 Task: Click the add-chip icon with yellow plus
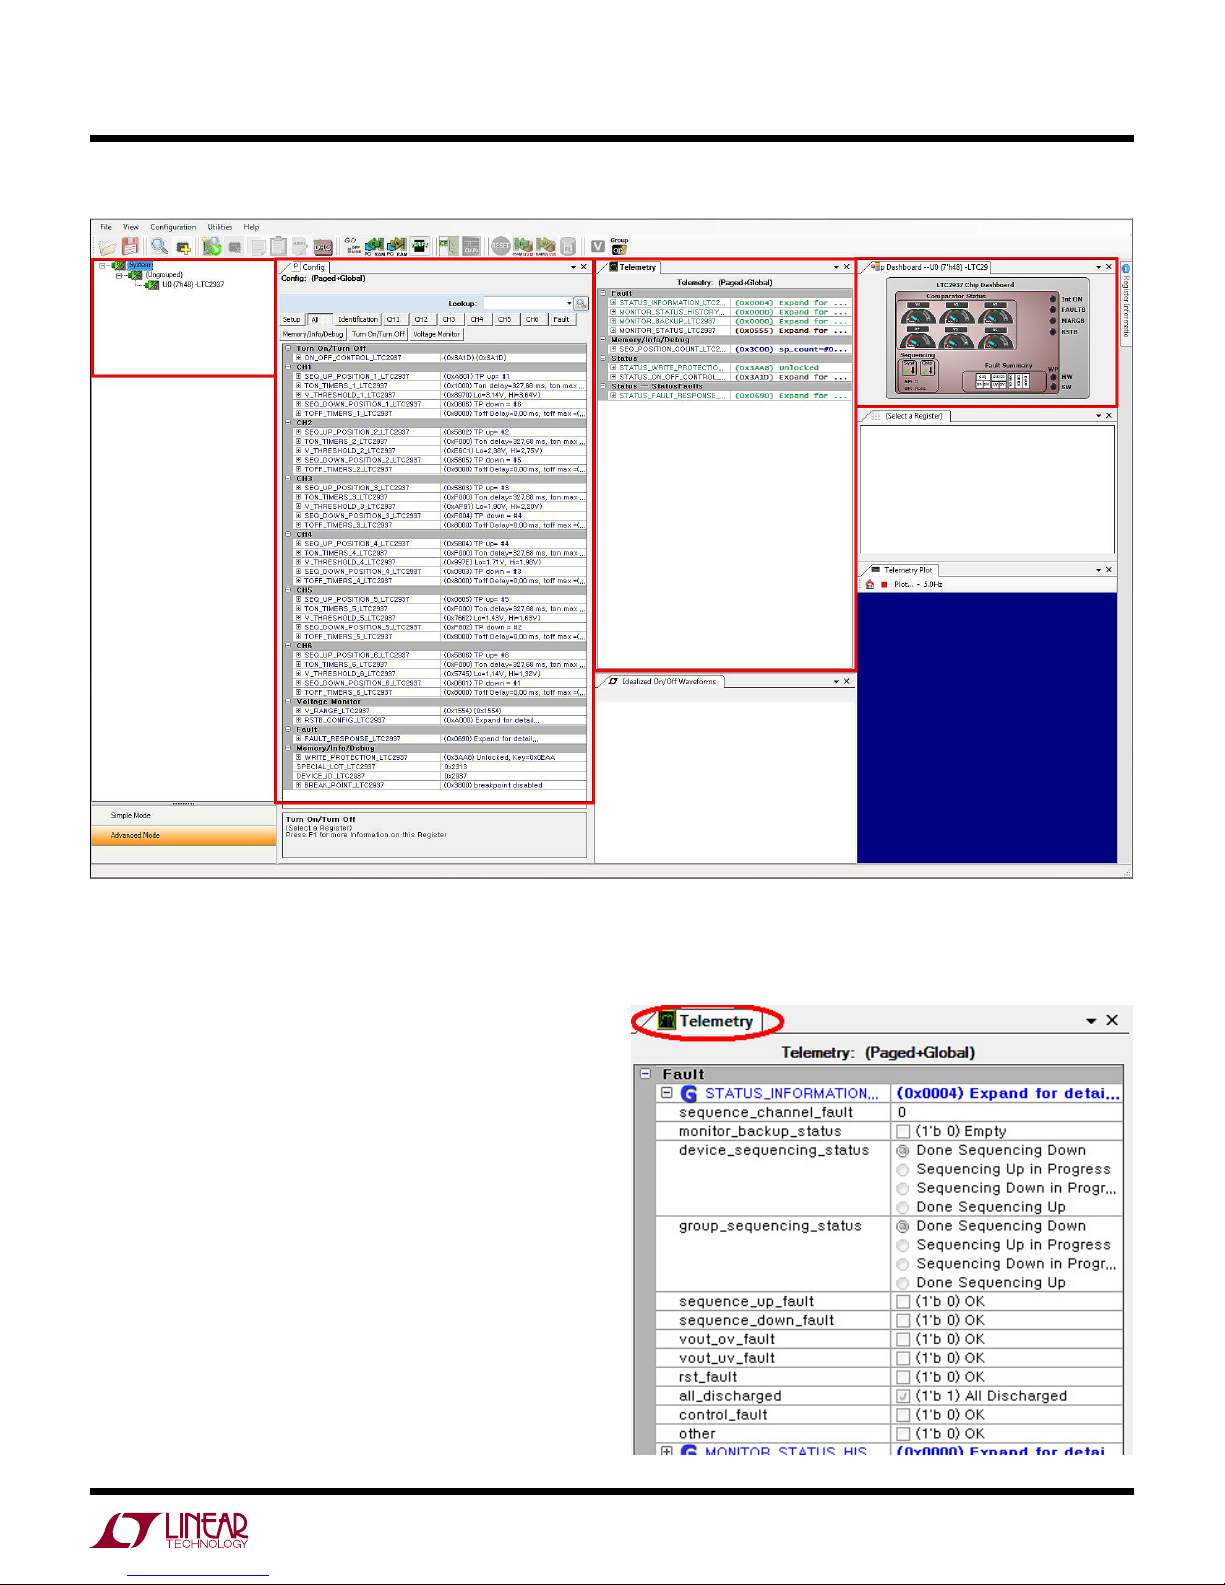[183, 247]
